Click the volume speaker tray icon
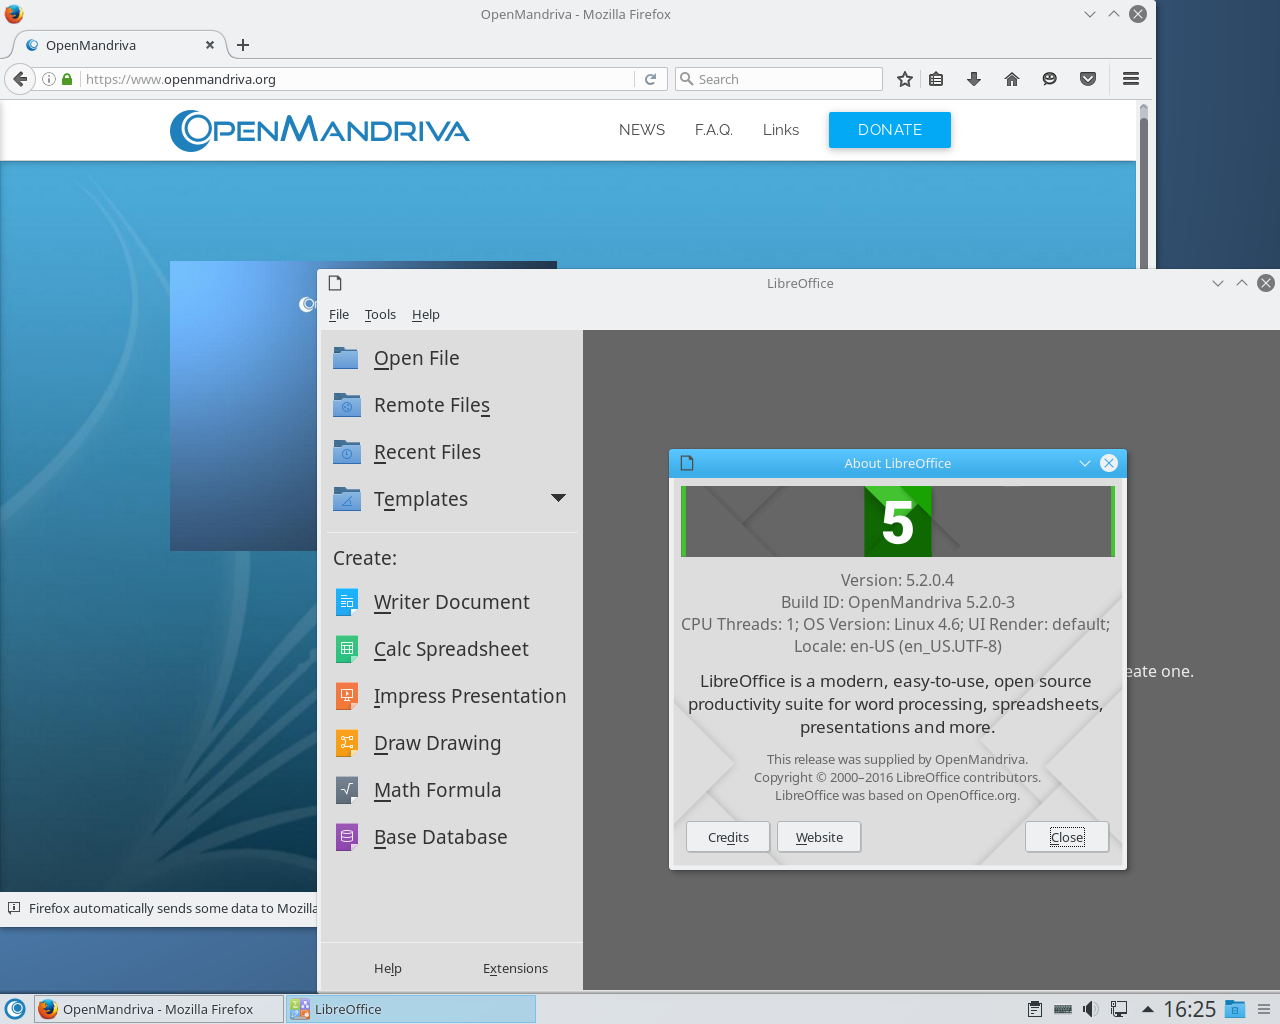The image size is (1280, 1024). pos(1091,1009)
